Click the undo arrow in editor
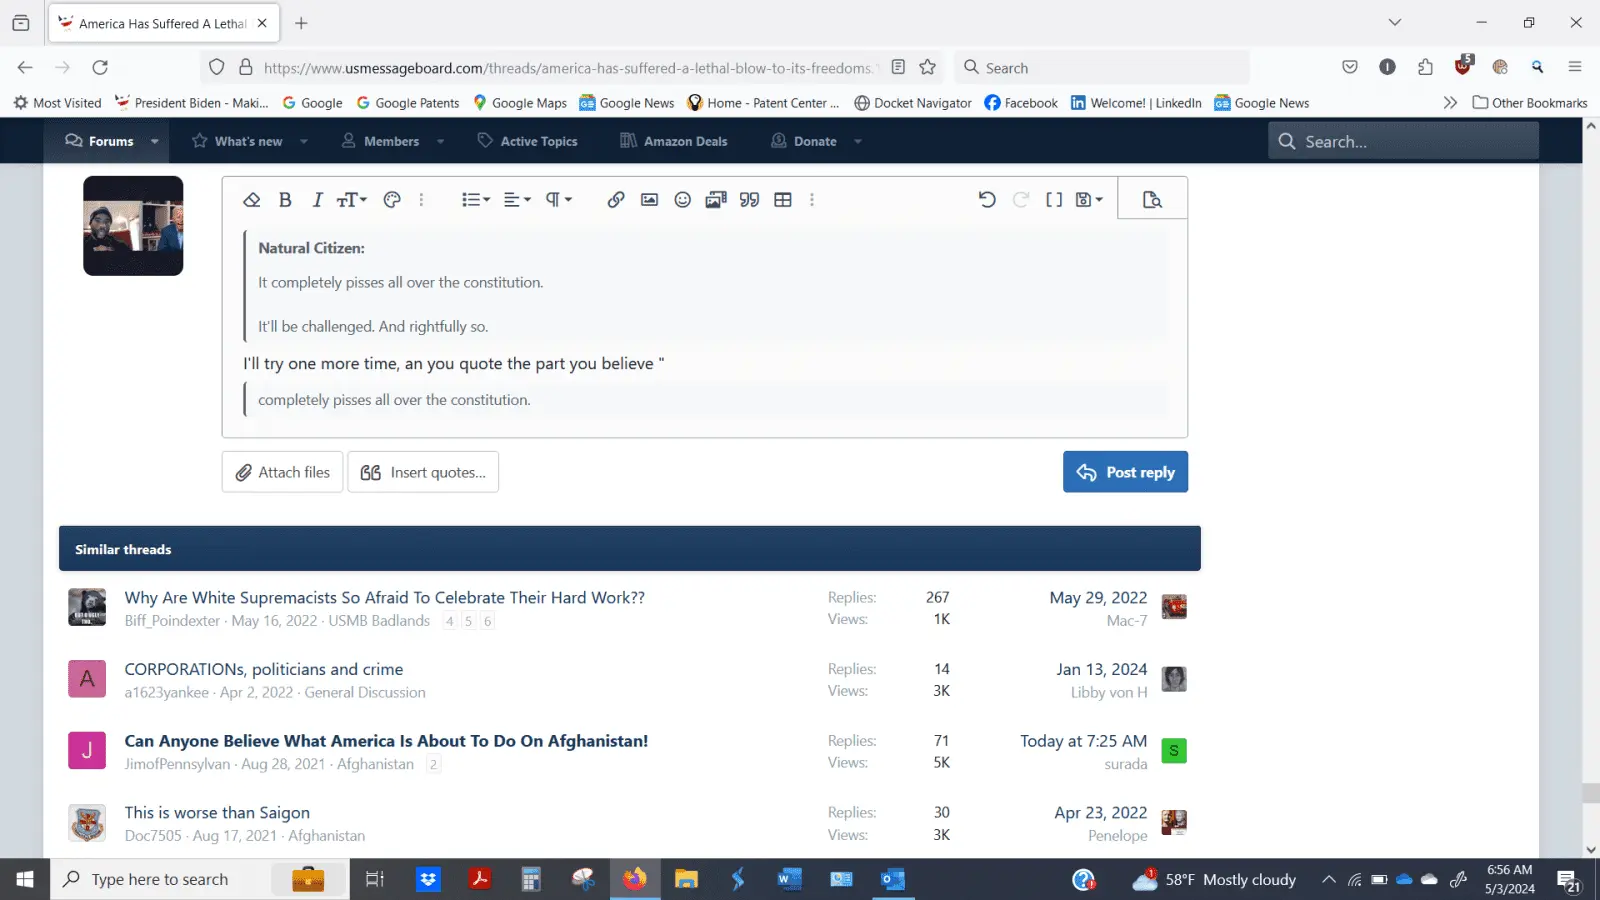The width and height of the screenshot is (1600, 900). (x=987, y=200)
